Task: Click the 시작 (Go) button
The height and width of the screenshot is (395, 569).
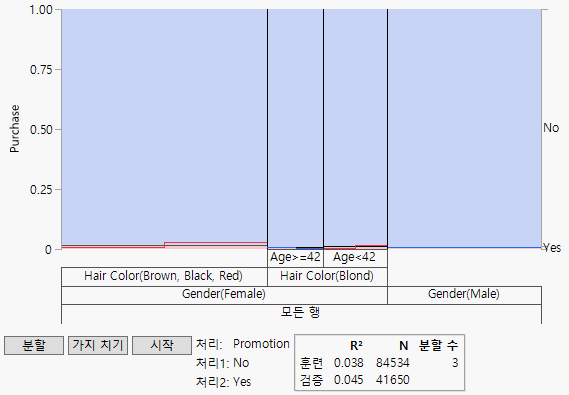Action: tap(162, 345)
